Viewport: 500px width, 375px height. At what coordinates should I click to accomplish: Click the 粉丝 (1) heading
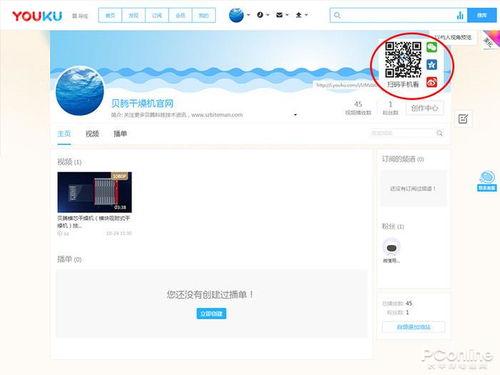[393, 226]
